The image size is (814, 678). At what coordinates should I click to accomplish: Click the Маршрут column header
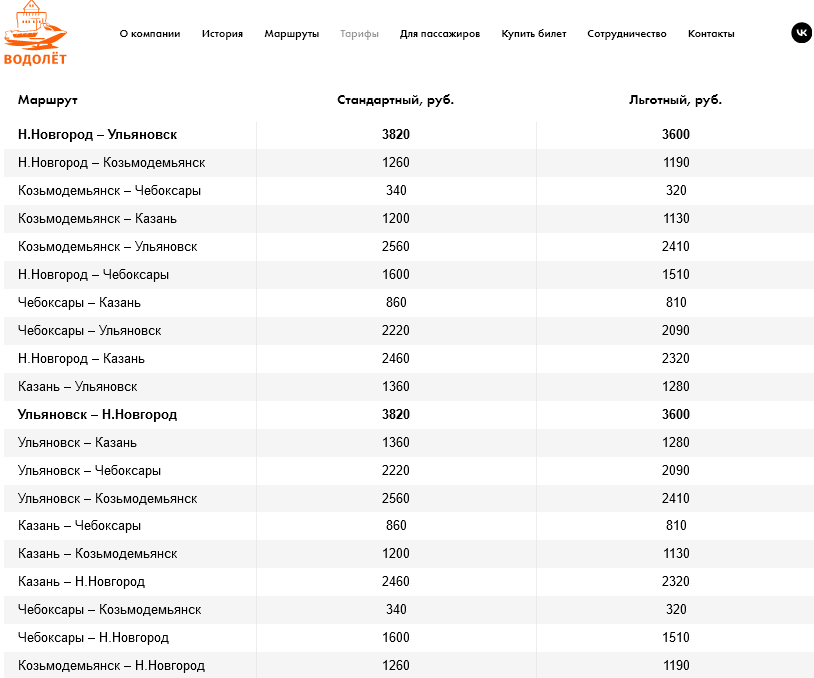click(x=48, y=100)
